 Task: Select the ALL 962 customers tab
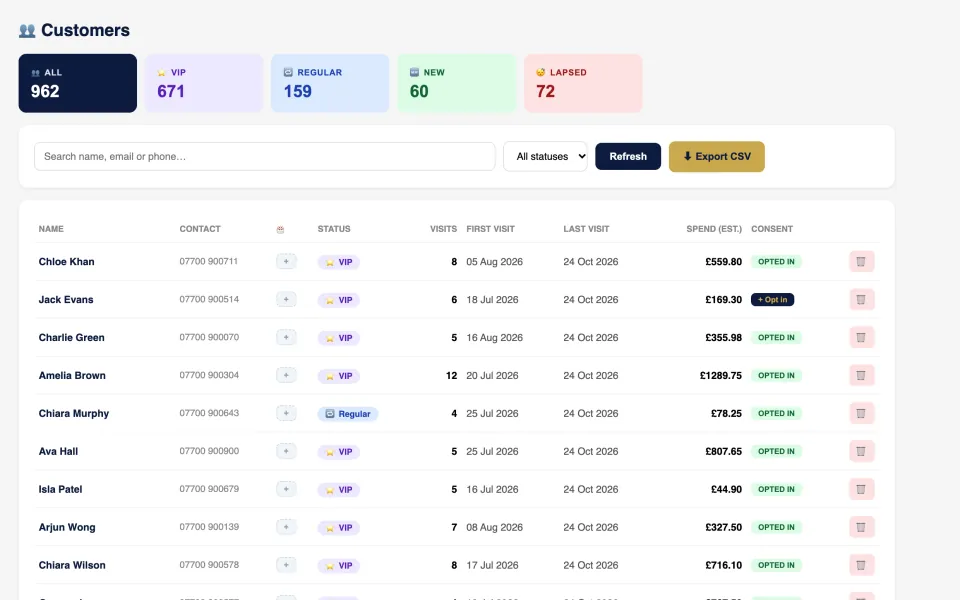click(x=78, y=83)
